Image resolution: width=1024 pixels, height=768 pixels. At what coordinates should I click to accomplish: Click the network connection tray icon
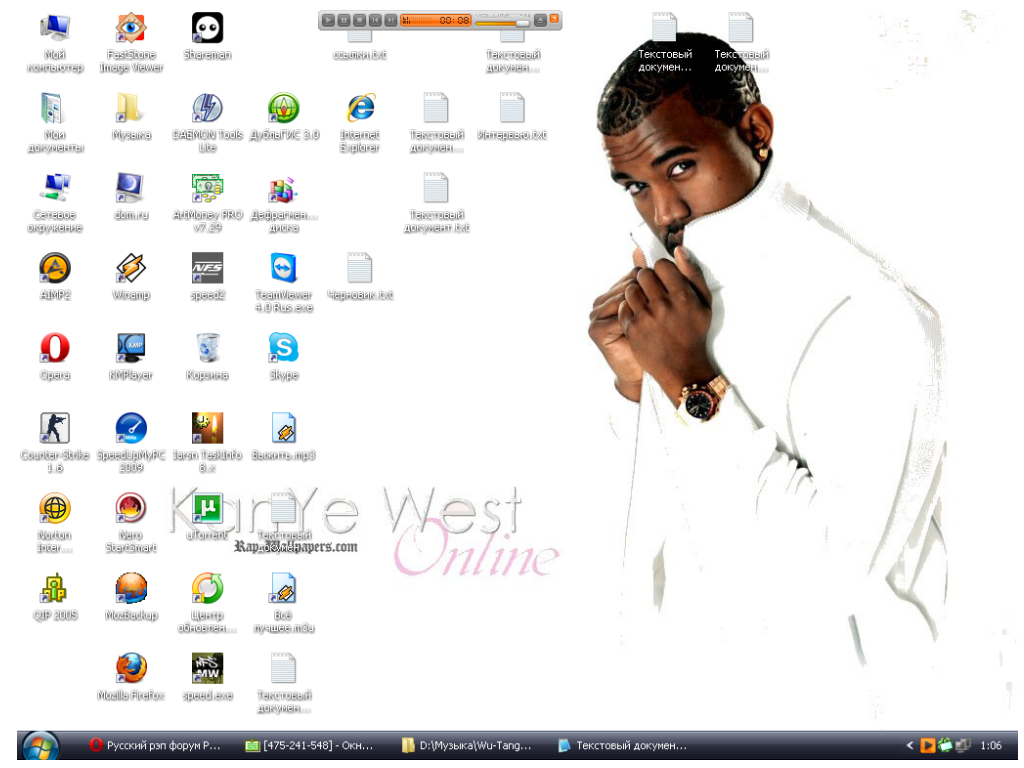[963, 745]
